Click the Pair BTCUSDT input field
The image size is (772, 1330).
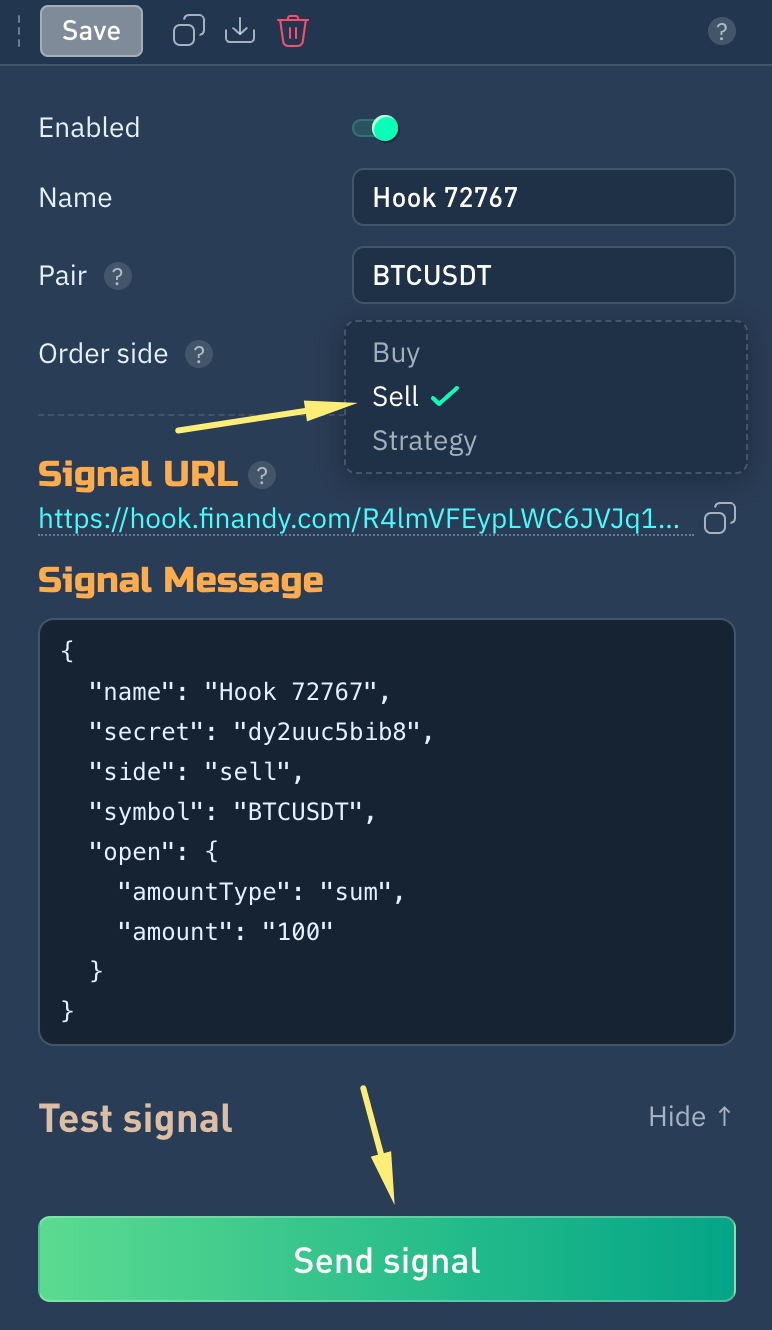pos(543,275)
